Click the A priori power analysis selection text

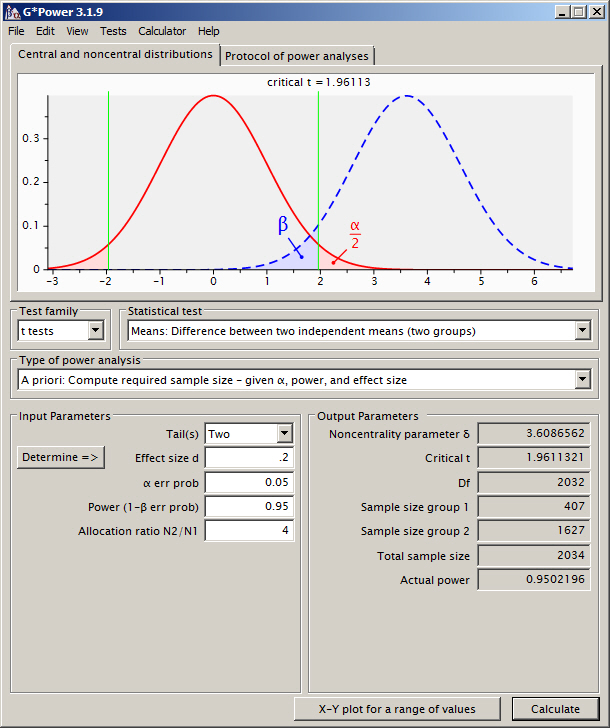(214, 380)
